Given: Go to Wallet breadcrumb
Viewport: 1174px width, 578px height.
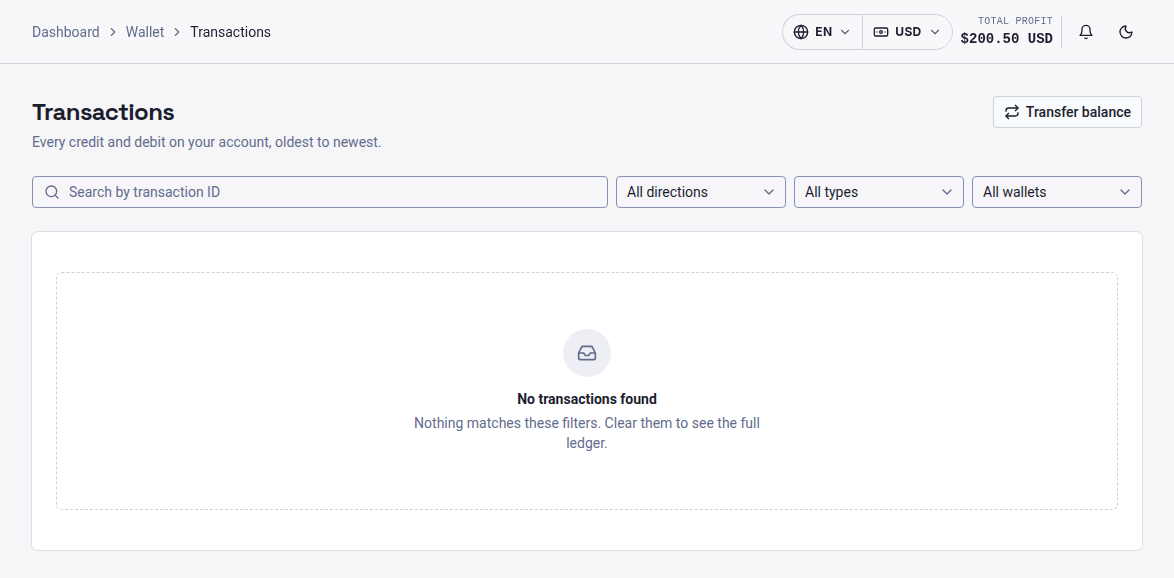Looking at the screenshot, I should click(x=145, y=32).
